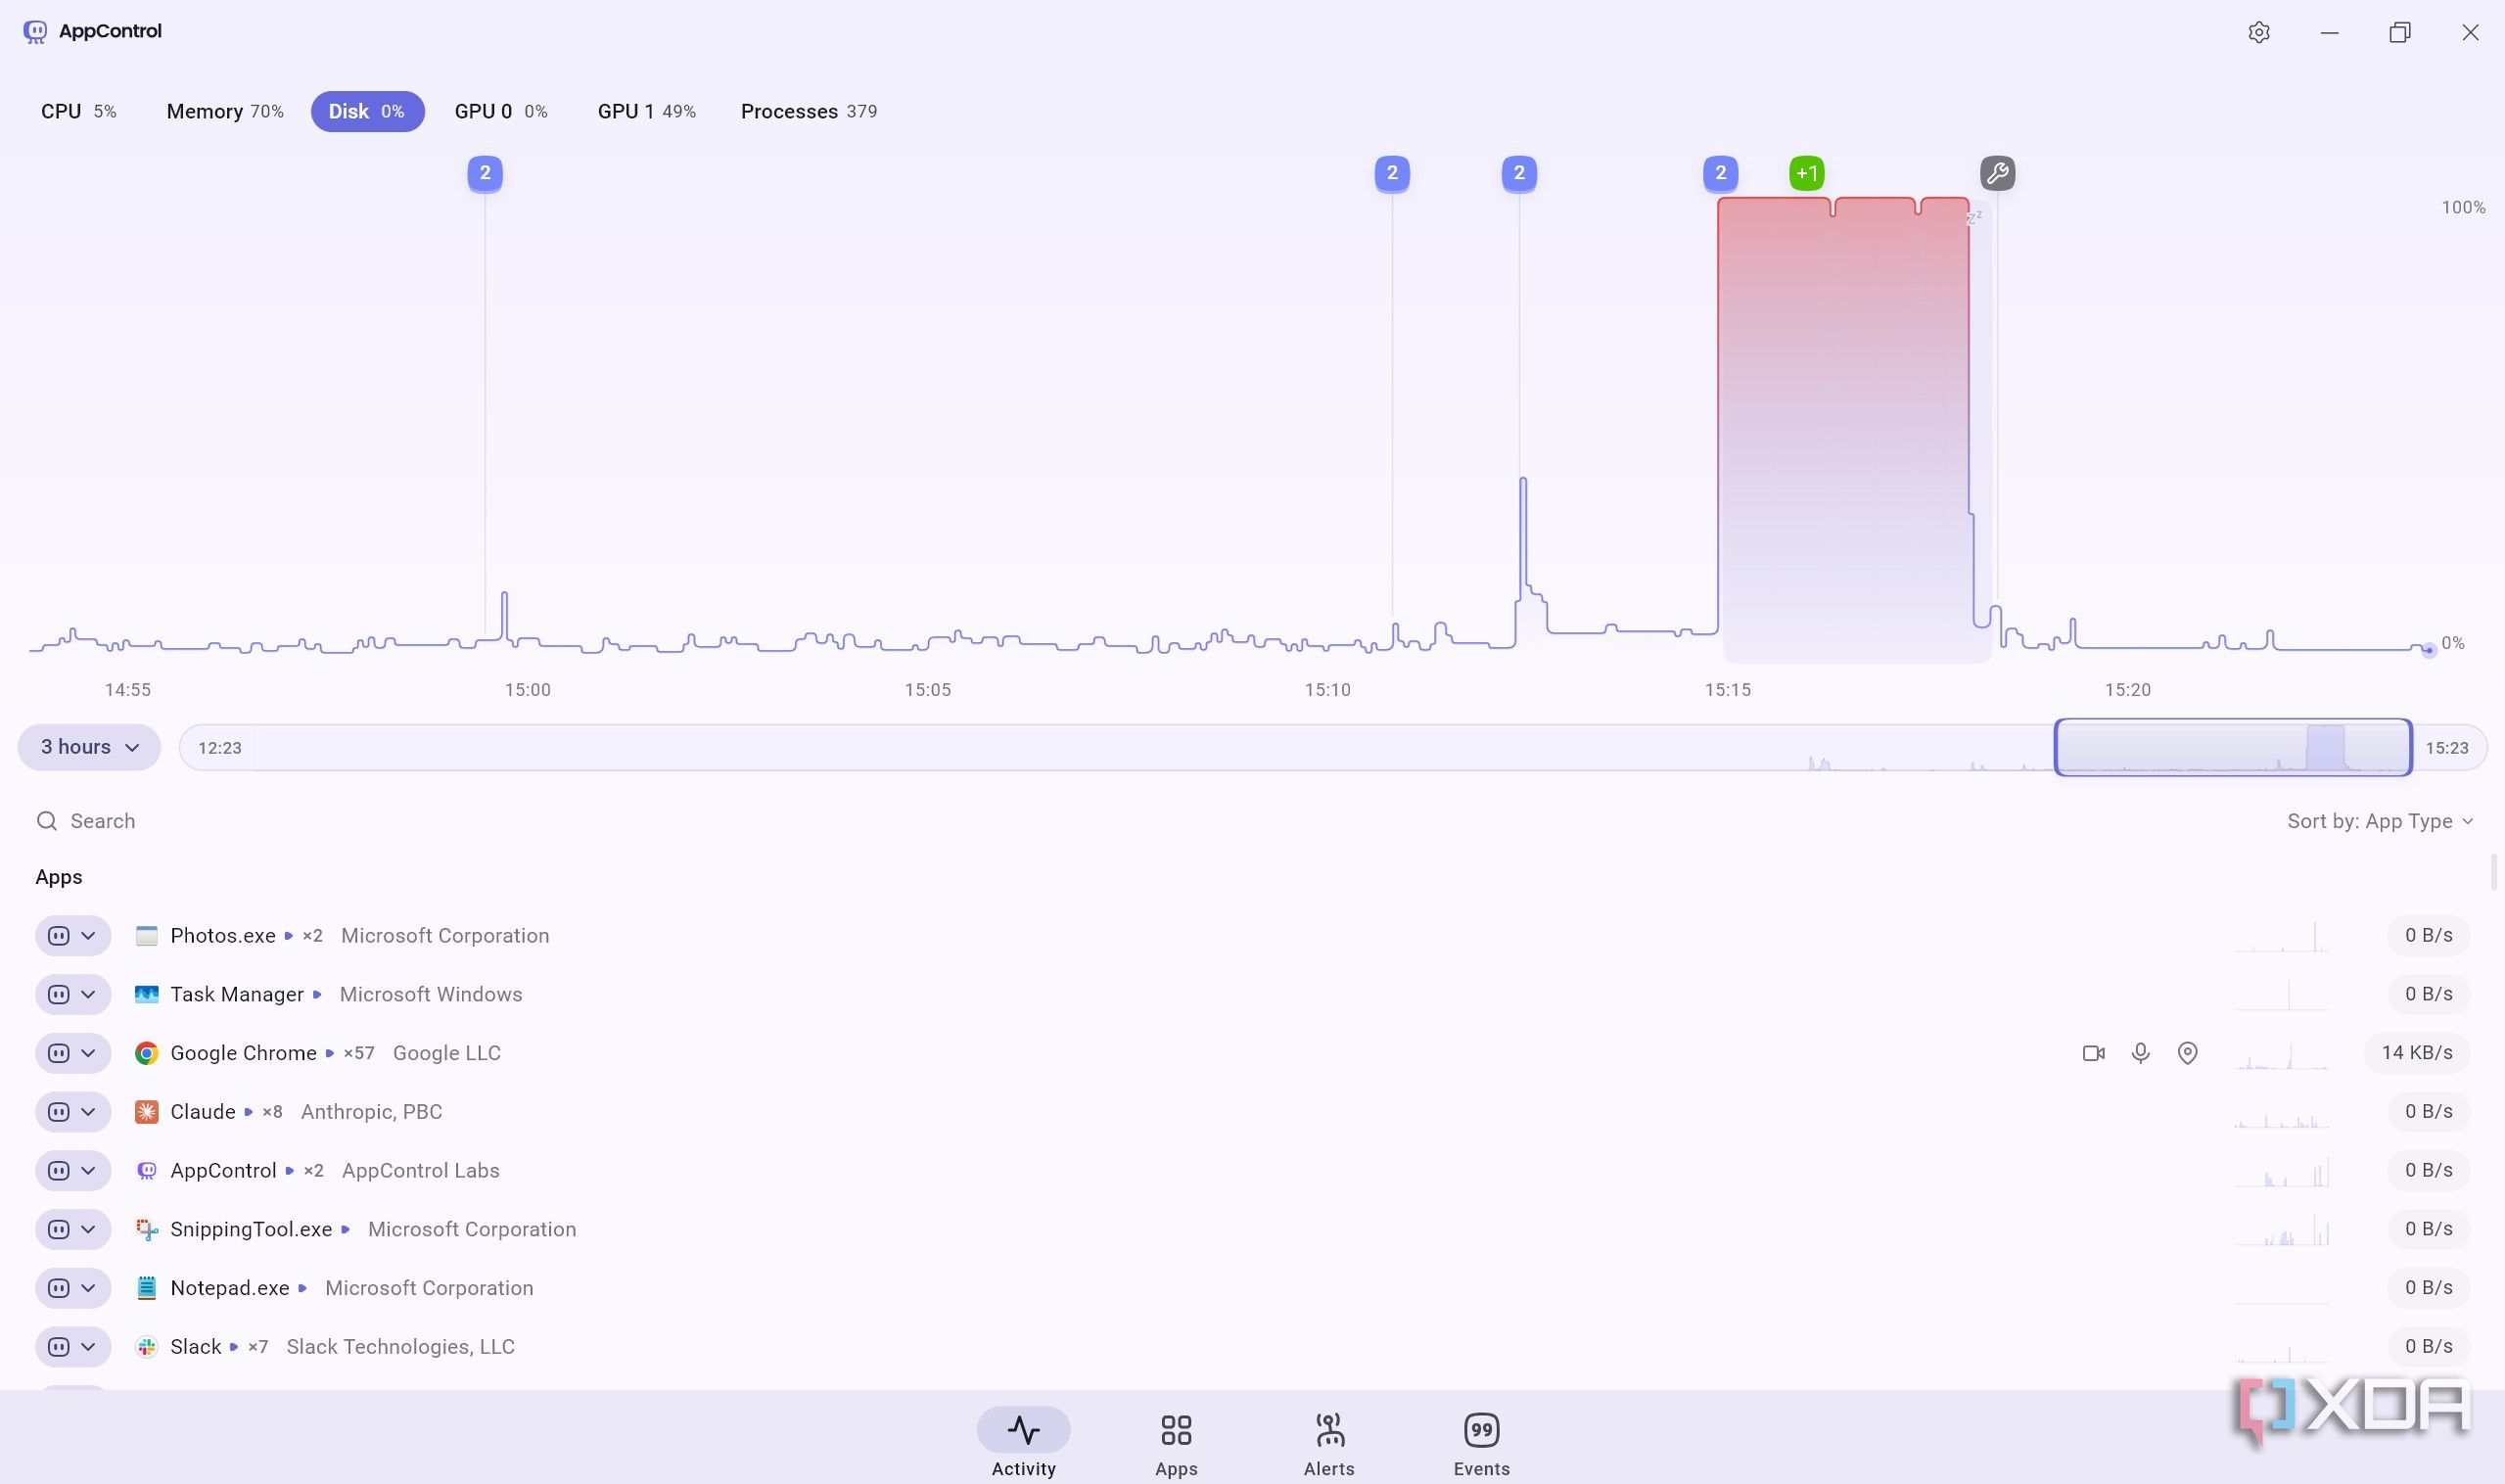Click the AppControl Labs row app icon
This screenshot has width=2505, height=1484.
point(147,1171)
